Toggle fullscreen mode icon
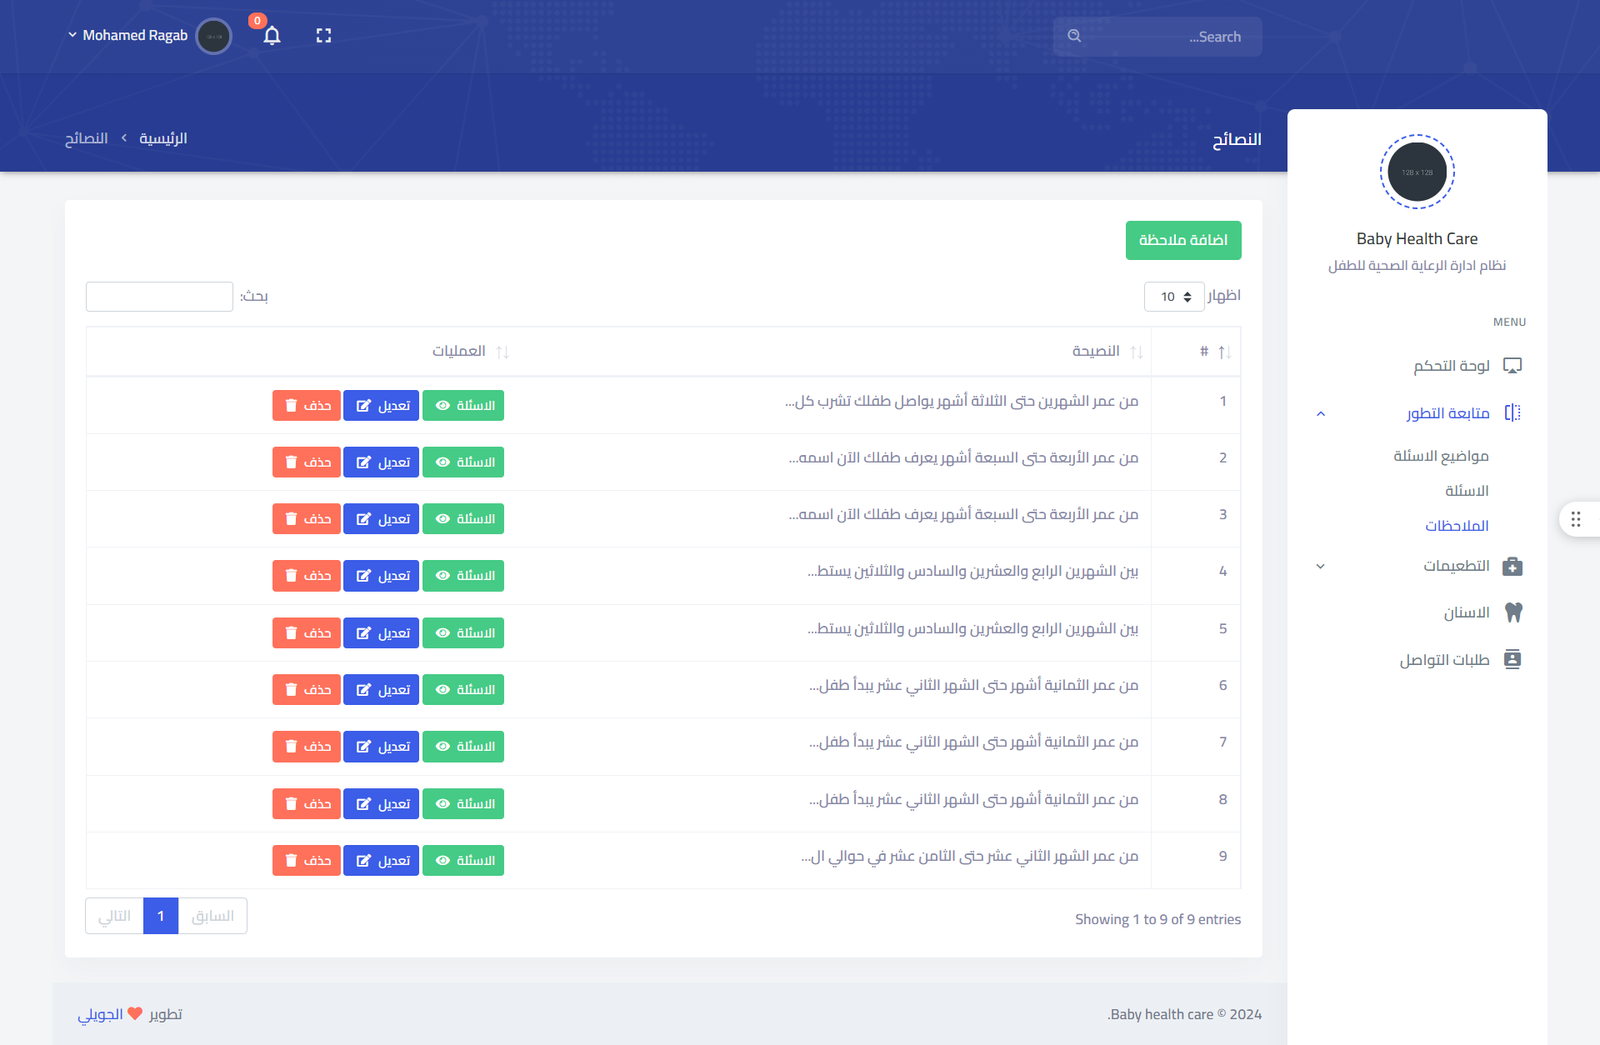Viewport: 1600px width, 1045px height. tap(323, 36)
